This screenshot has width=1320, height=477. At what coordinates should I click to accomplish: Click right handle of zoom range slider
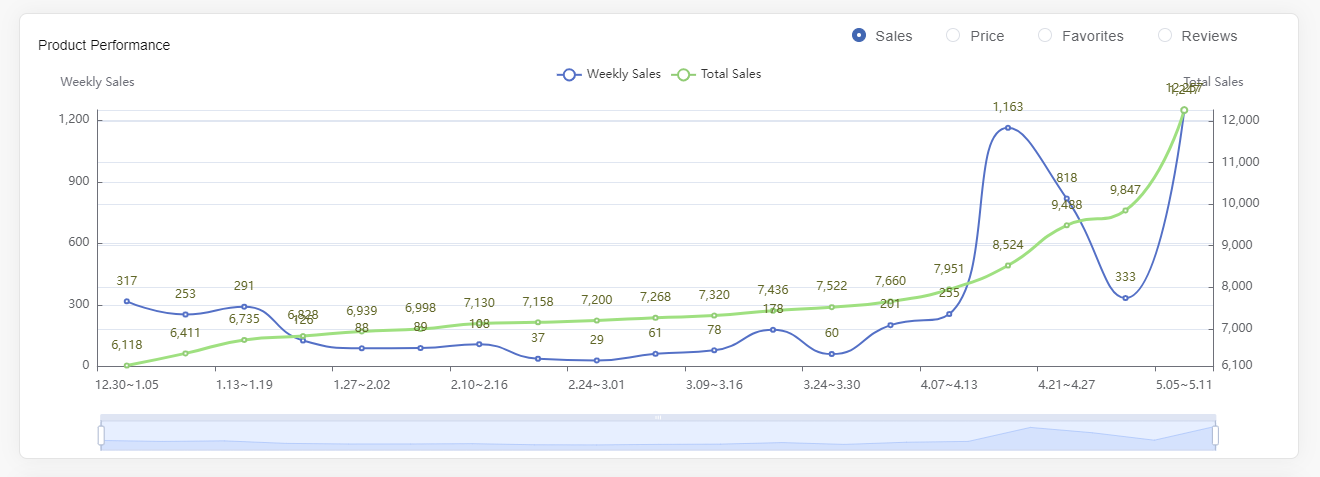pyautogui.click(x=1215, y=435)
